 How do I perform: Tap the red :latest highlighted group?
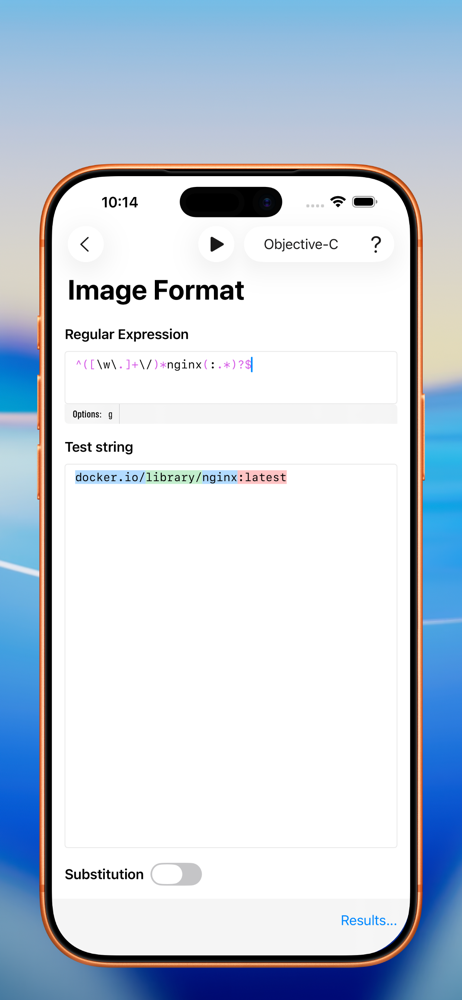click(x=263, y=477)
